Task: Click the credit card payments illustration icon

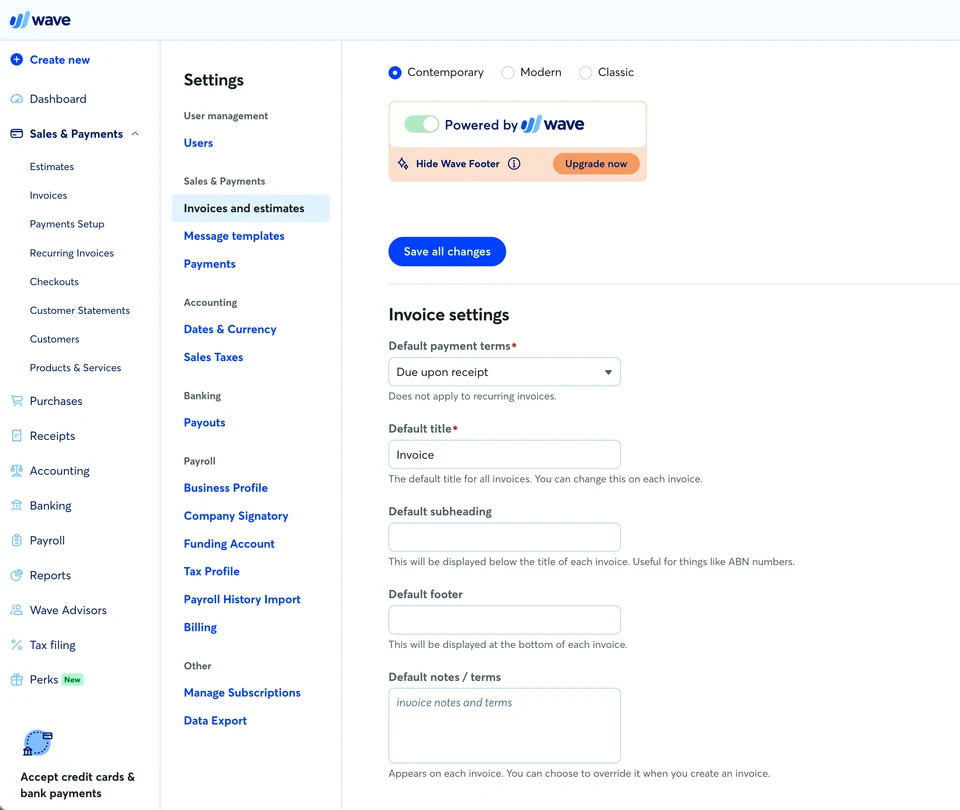Action: coord(38,743)
